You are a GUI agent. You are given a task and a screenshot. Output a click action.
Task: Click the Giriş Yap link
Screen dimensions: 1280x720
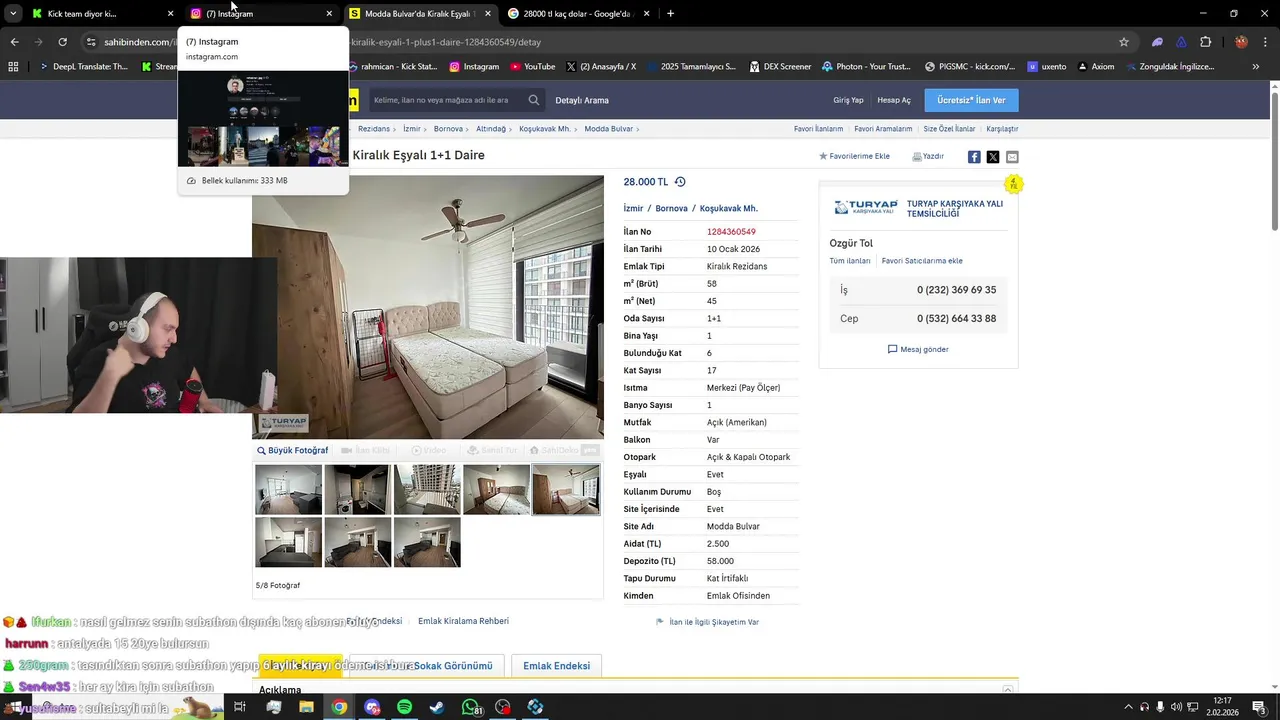tap(848, 100)
